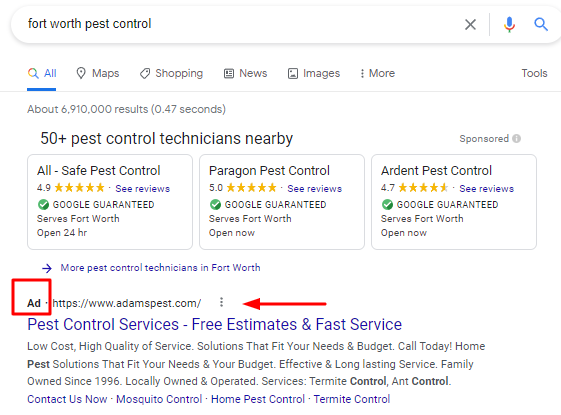The height and width of the screenshot is (415, 561).
Task: See reviews for Ardent Pest Control
Action: point(486,189)
